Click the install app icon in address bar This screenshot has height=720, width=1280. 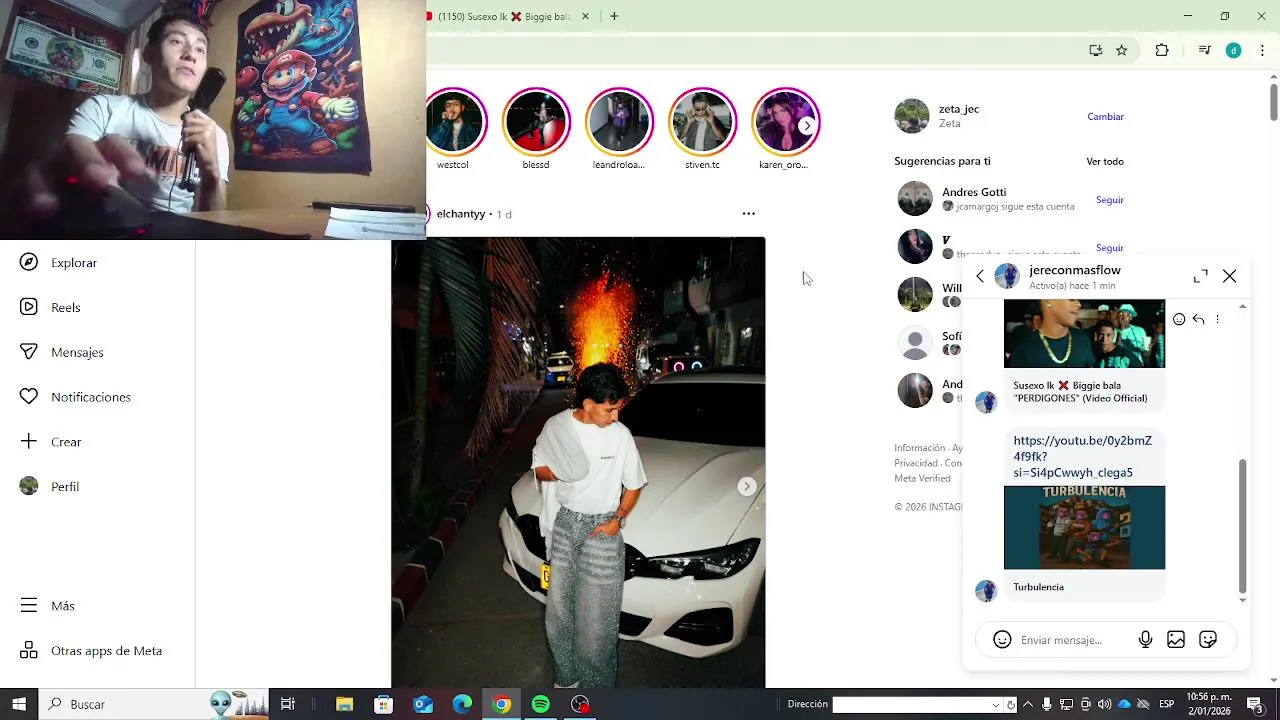(1096, 50)
